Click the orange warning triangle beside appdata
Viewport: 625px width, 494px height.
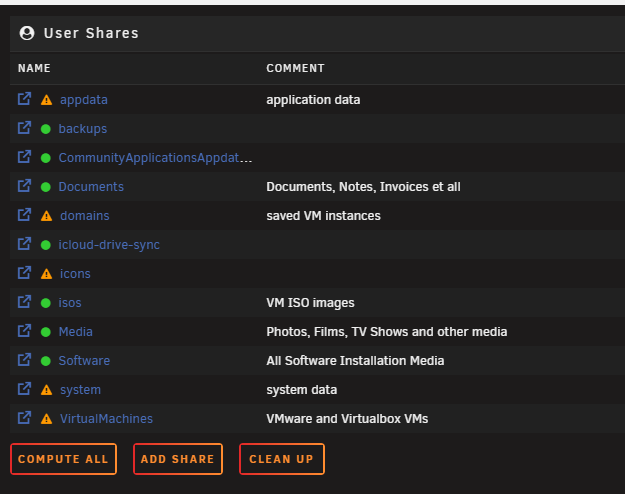(47, 100)
